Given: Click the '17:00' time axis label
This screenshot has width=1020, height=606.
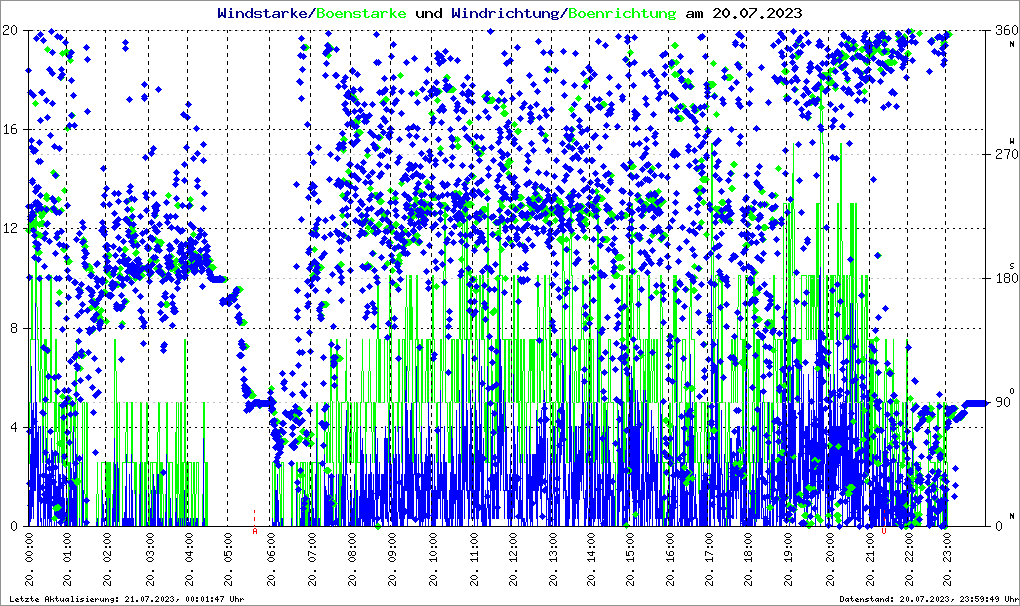Looking at the screenshot, I should pyautogui.click(x=708, y=547).
